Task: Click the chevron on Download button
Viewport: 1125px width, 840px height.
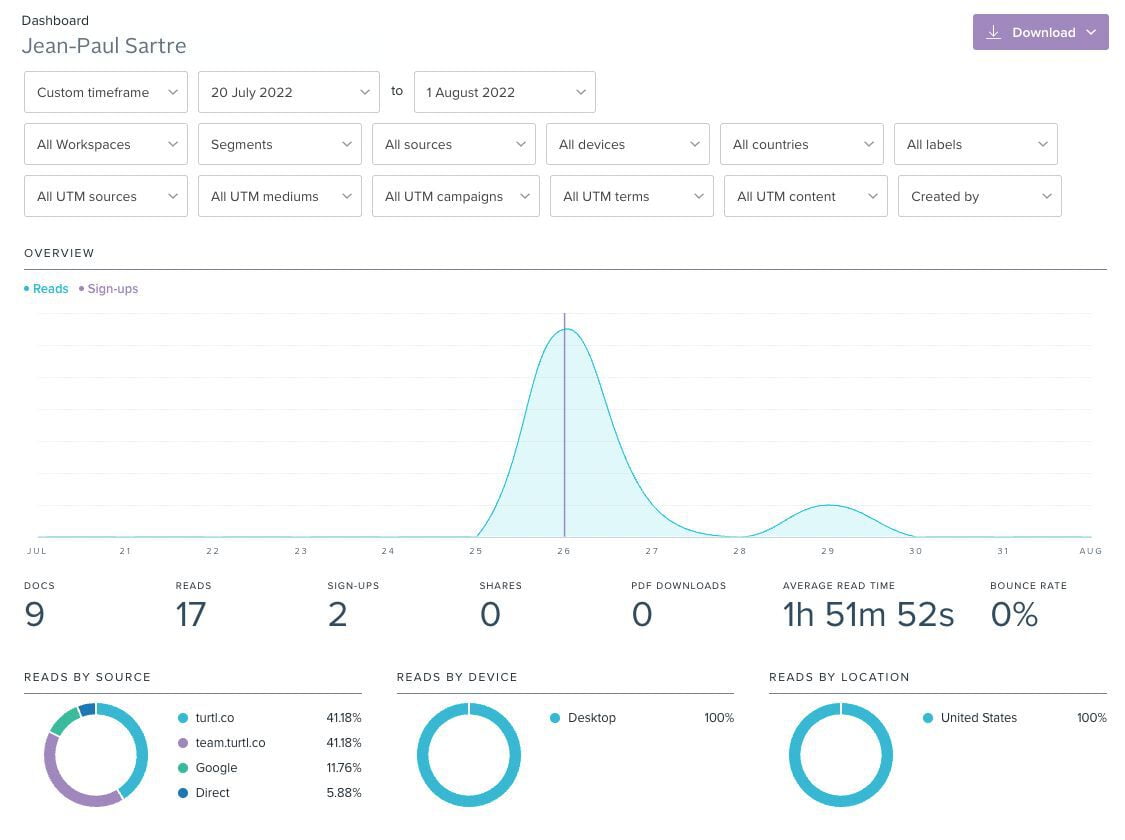Action: [1091, 32]
